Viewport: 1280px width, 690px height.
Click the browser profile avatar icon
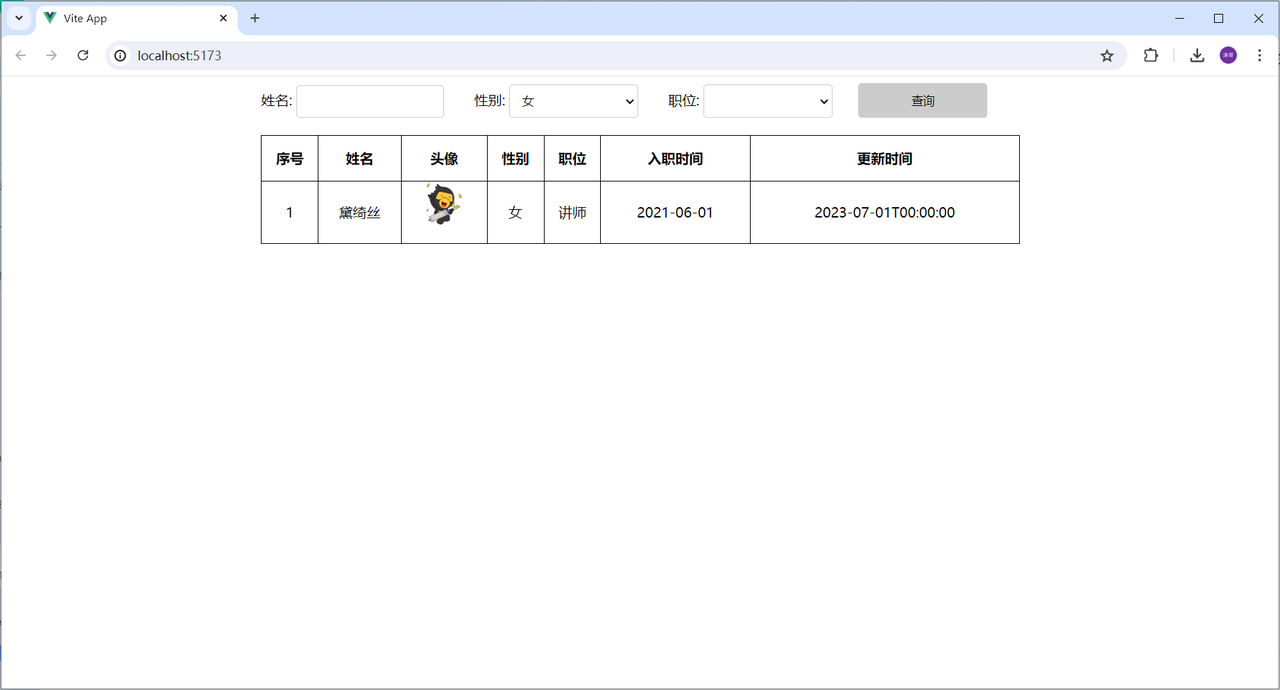(x=1228, y=55)
